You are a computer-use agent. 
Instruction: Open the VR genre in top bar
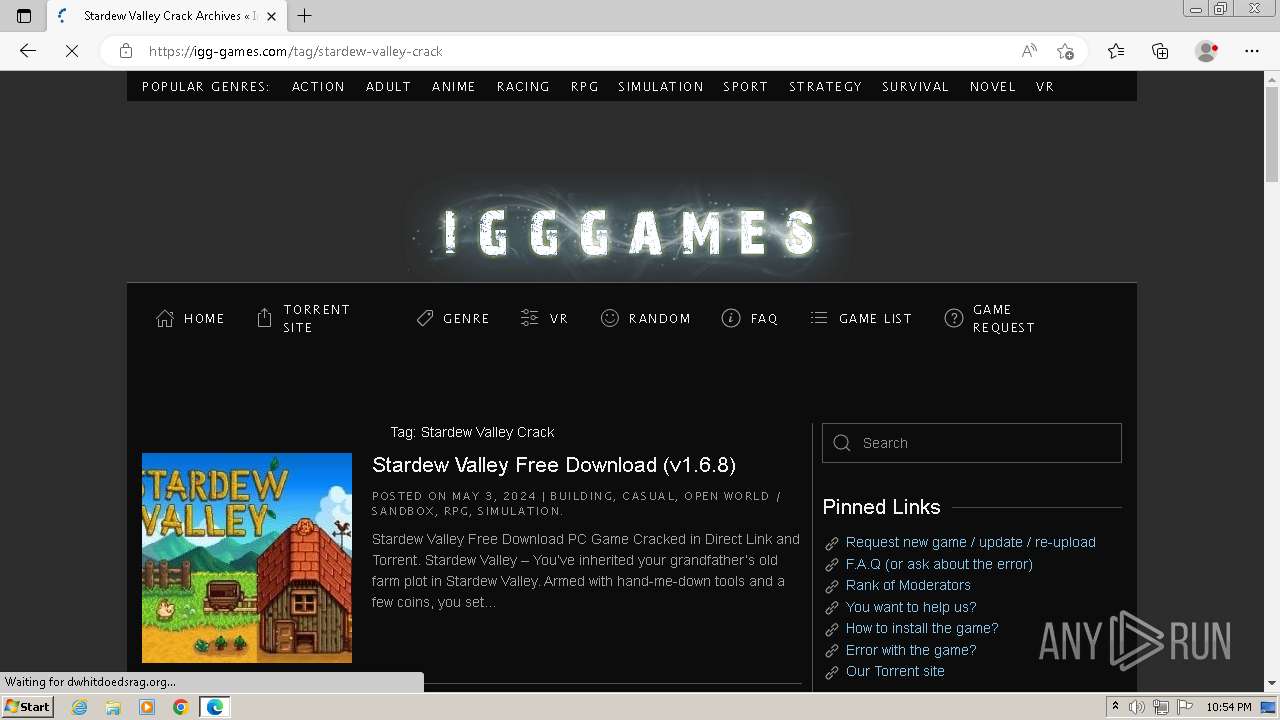tap(1045, 87)
